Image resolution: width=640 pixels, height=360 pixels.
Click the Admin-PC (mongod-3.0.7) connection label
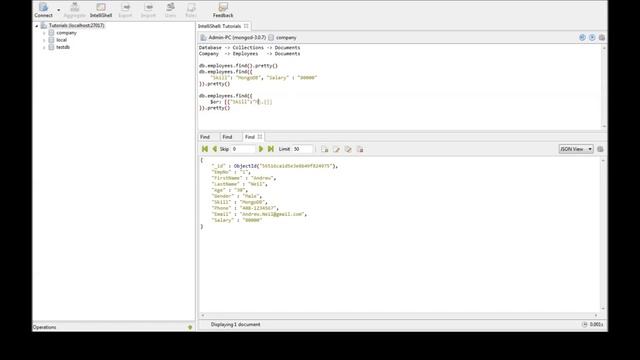pos(237,38)
